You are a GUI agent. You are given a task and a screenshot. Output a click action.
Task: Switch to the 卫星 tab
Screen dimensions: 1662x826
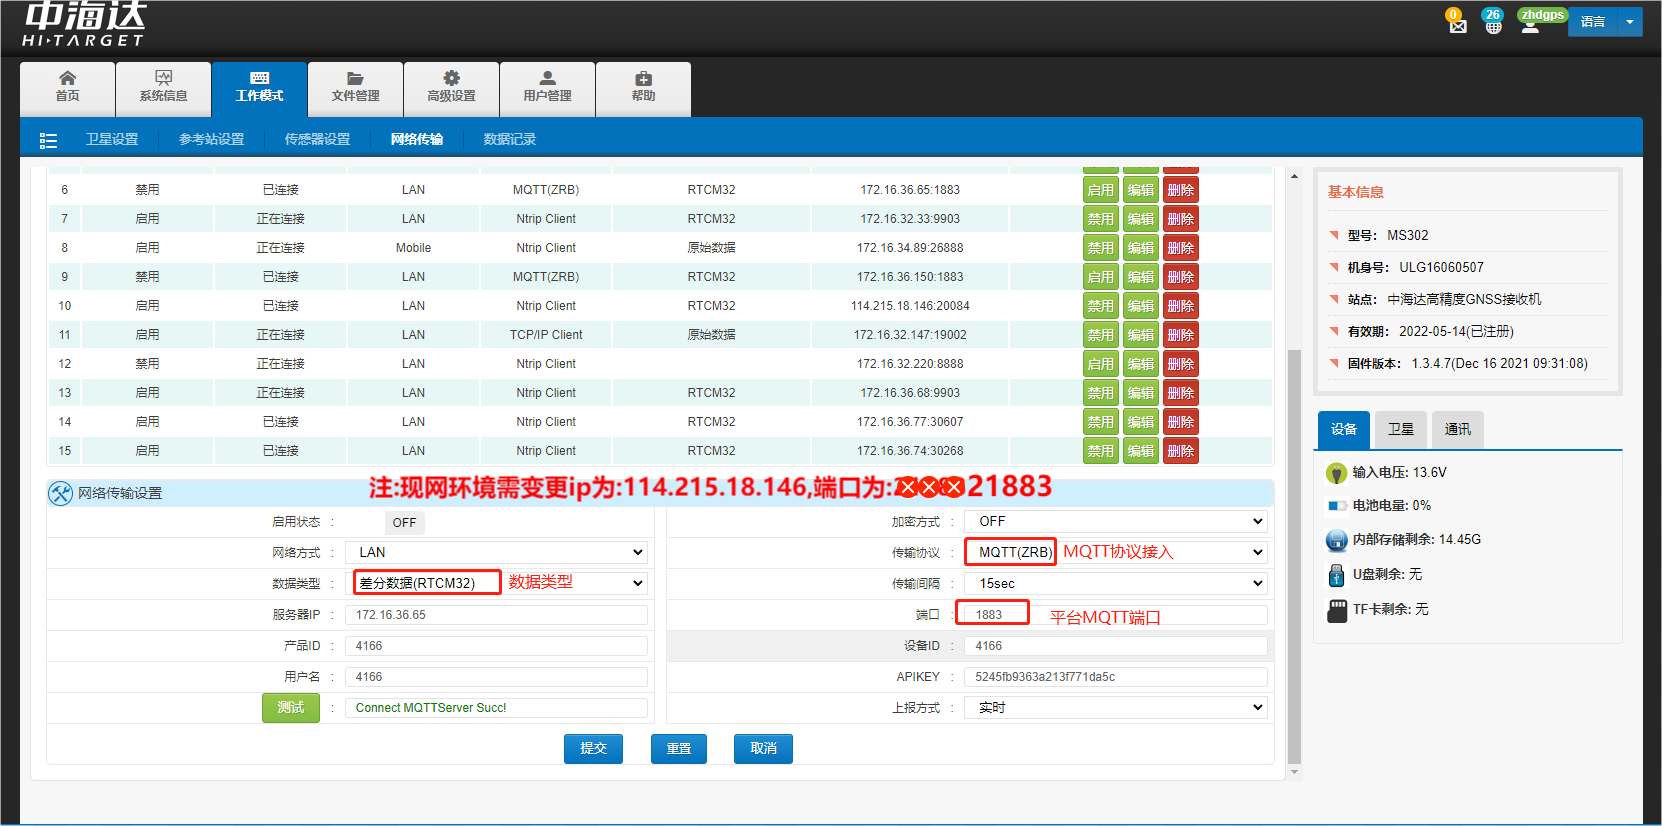click(1400, 429)
